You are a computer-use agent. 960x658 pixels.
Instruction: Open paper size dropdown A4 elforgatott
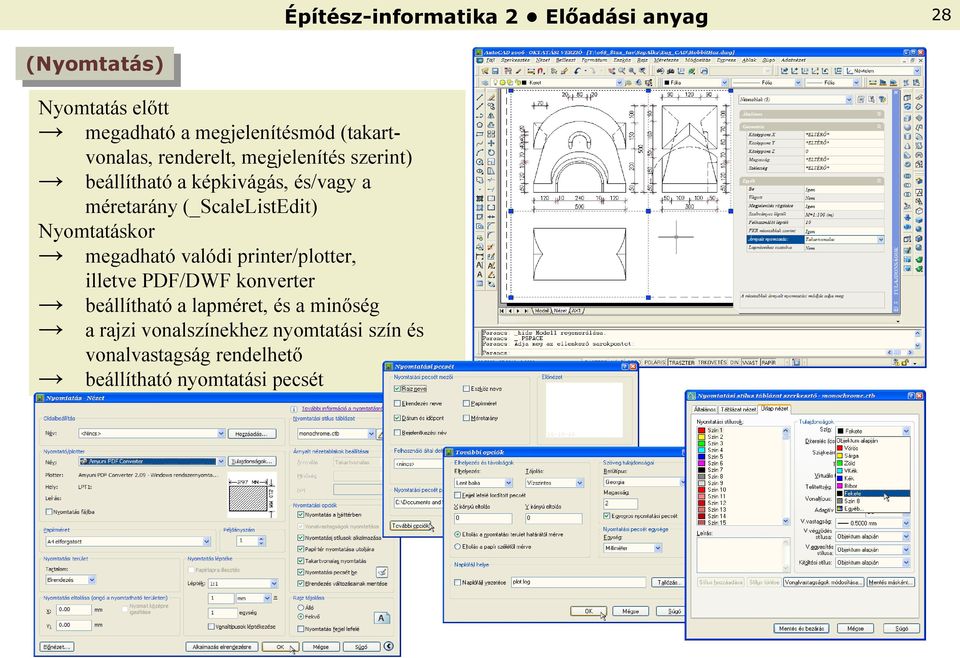coord(206,542)
